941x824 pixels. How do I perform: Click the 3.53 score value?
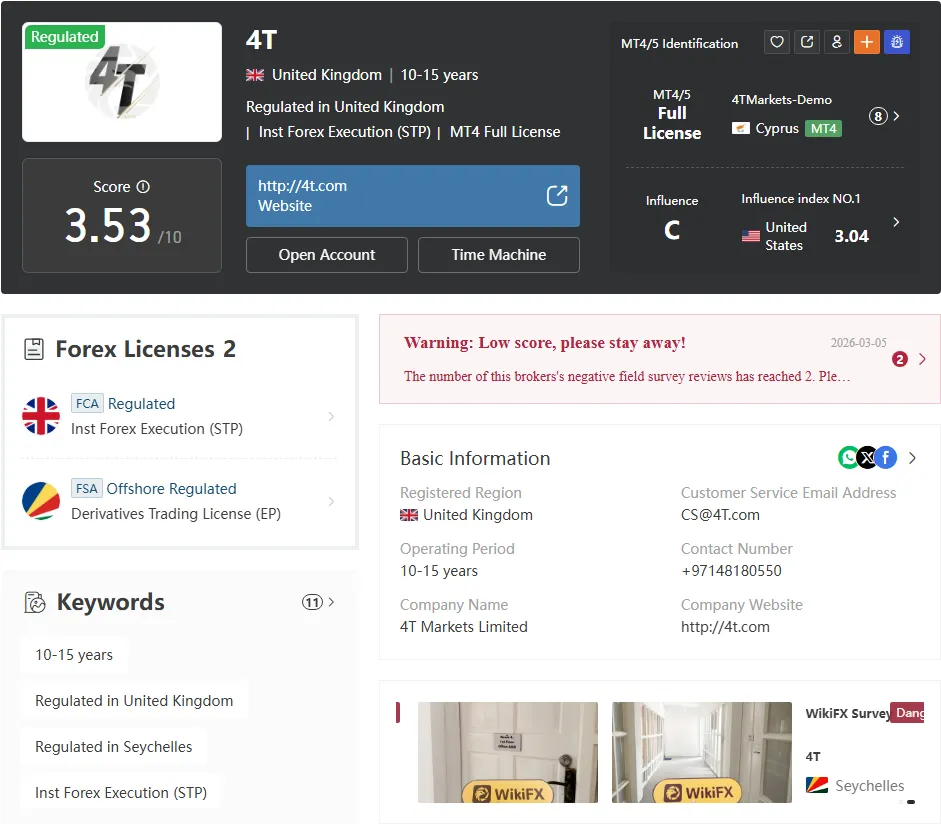click(108, 226)
